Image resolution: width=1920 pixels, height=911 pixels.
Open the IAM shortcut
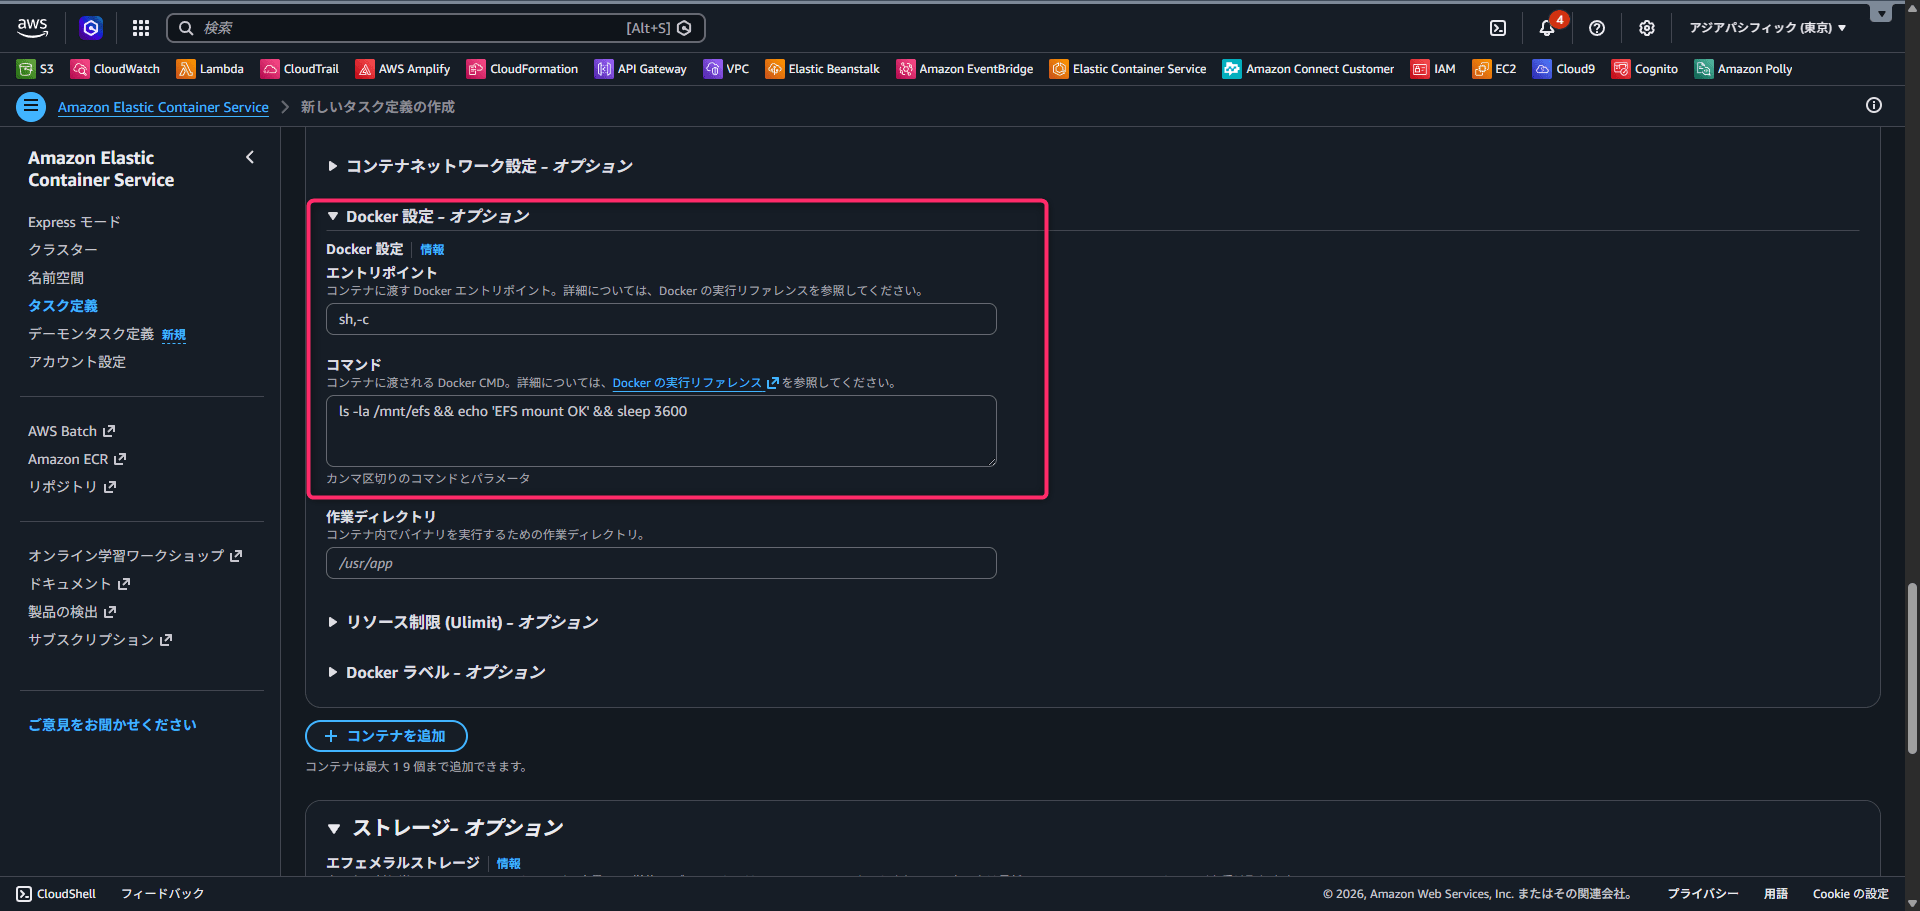pos(1433,69)
